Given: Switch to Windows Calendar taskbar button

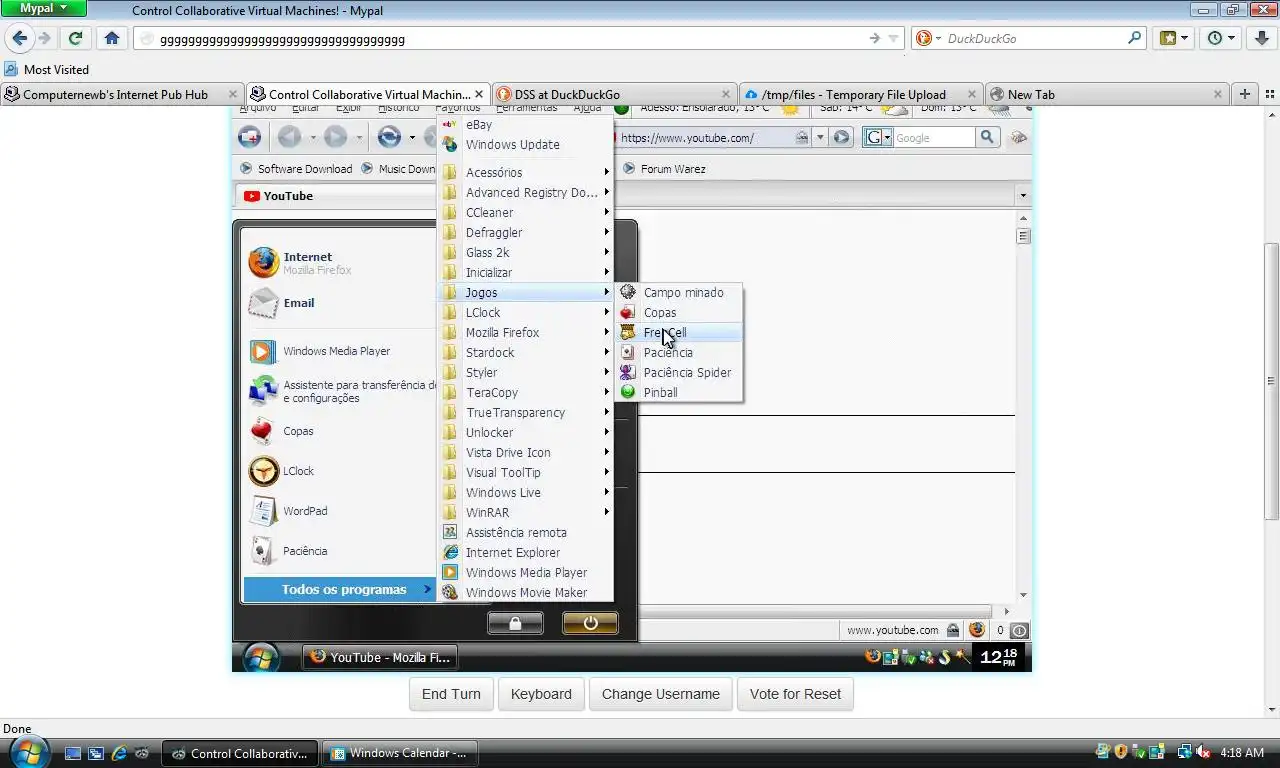Looking at the screenshot, I should click(400, 753).
